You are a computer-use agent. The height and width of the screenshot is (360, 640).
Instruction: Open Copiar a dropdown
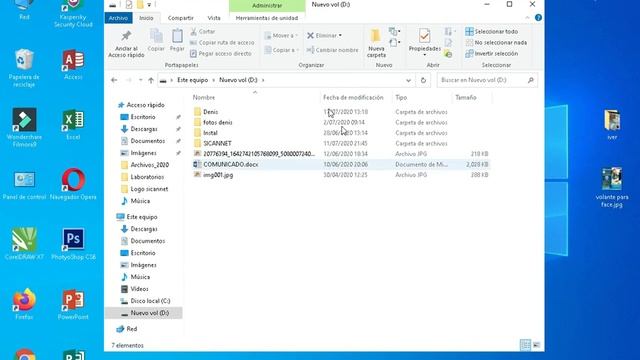(x=281, y=50)
